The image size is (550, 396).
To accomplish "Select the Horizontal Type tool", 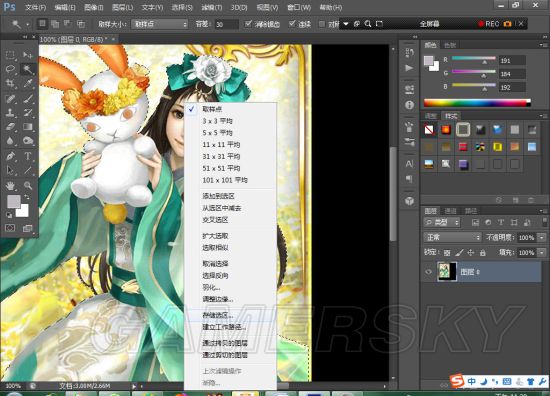I will [28, 156].
